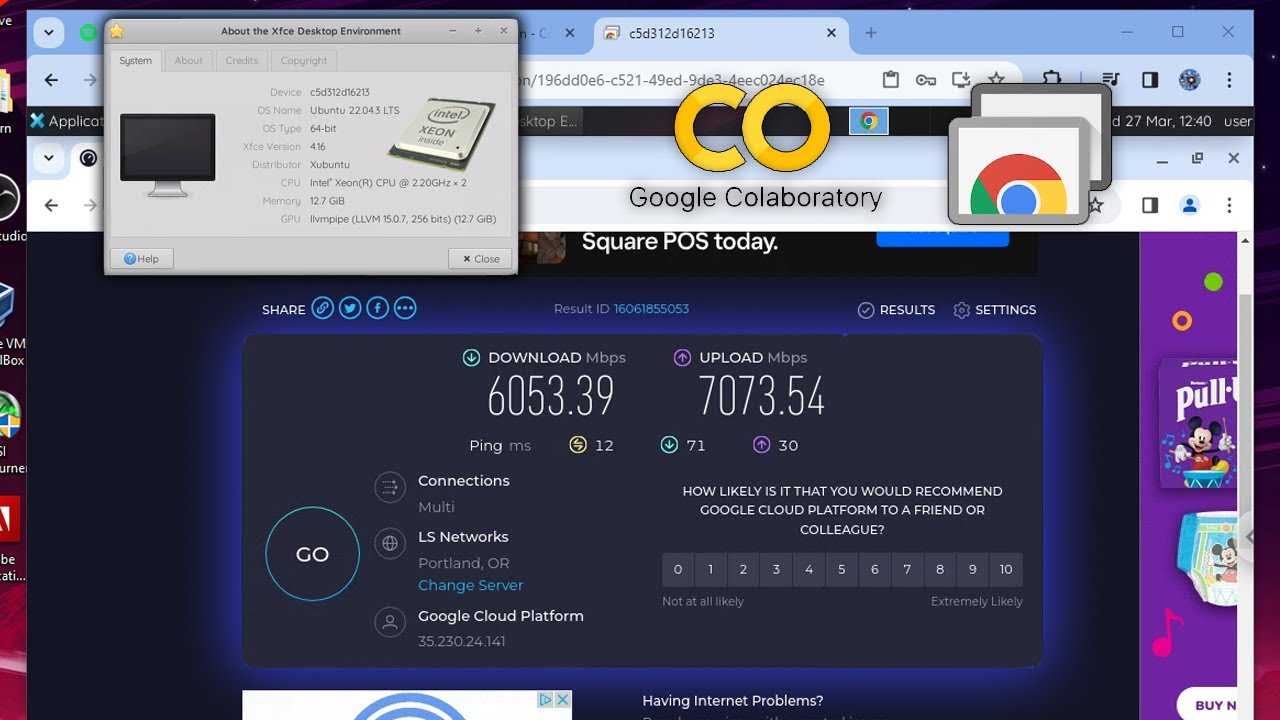Switch to the System tab
This screenshot has height=720, width=1280.
click(136, 60)
